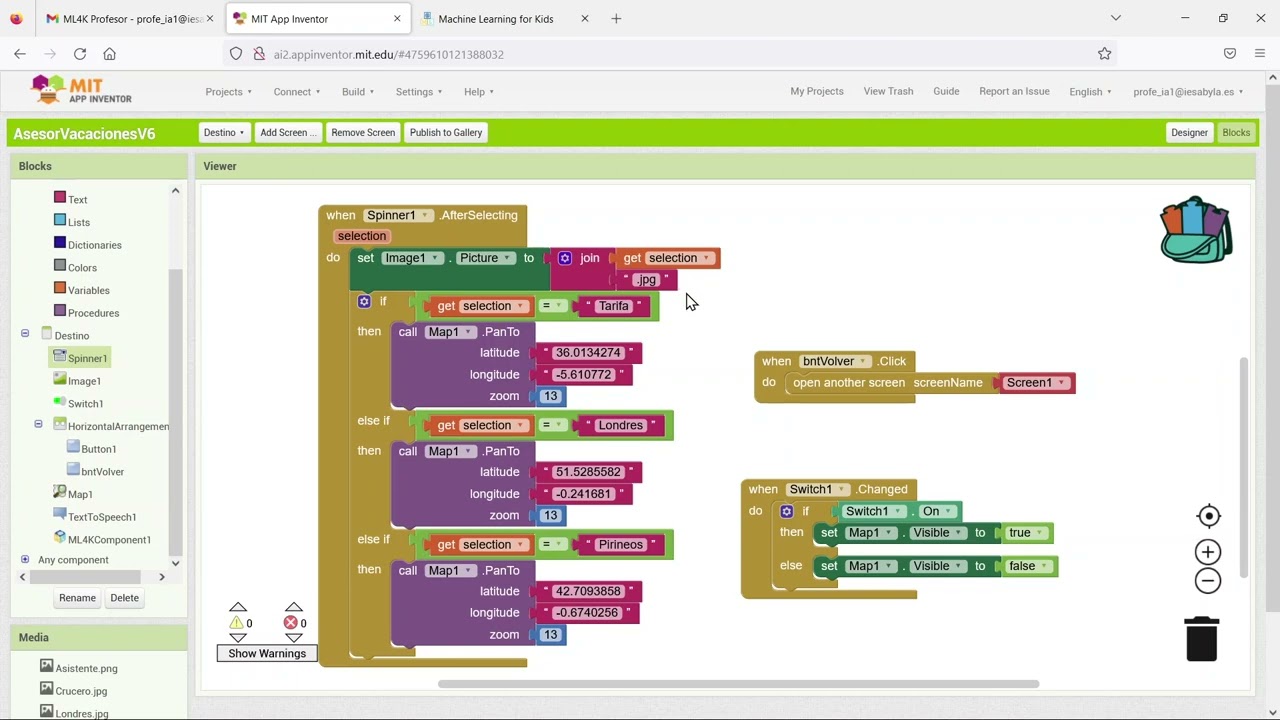Collapse the Destino tree node
Image resolution: width=1280 pixels, height=720 pixels.
point(25,334)
